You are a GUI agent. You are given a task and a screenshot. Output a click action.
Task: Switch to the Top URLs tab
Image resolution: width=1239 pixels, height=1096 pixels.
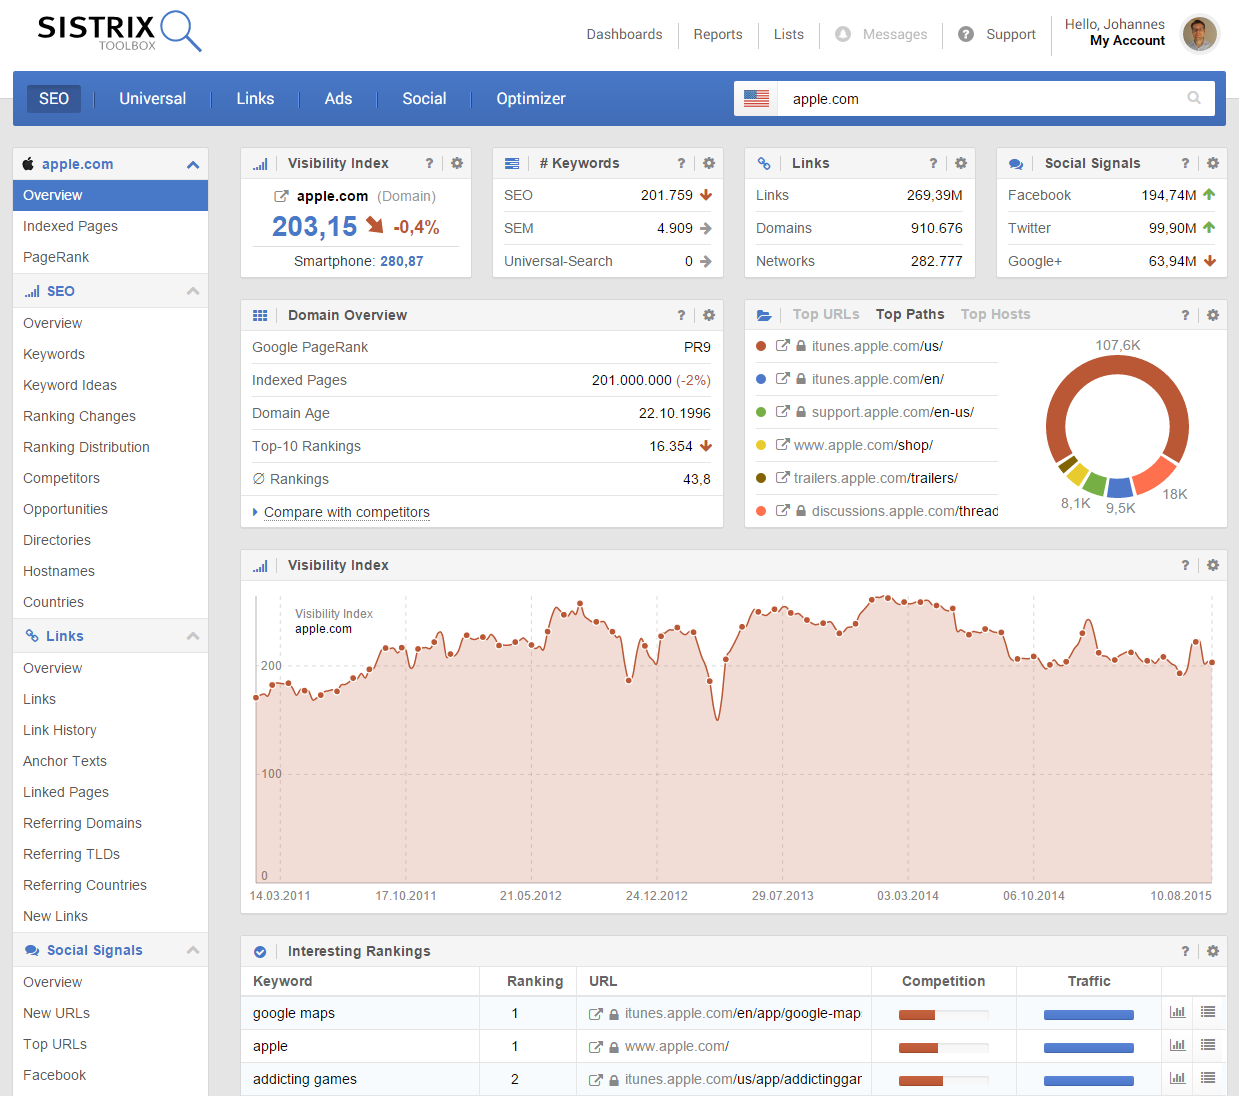(826, 314)
